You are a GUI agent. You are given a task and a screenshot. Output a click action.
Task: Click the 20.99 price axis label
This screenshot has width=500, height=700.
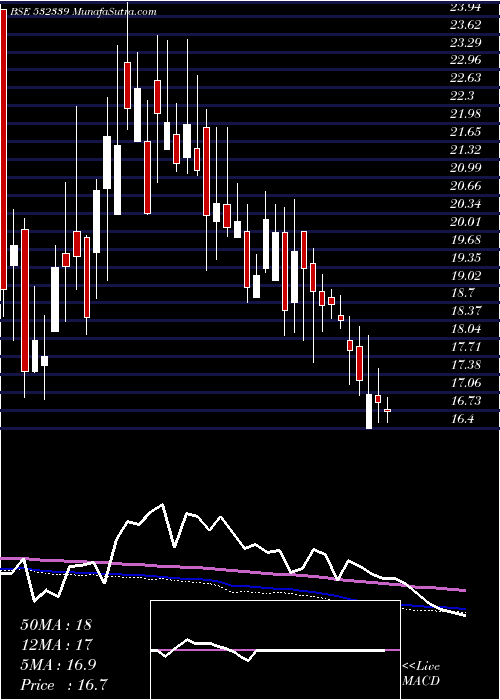pyautogui.click(x=466, y=168)
